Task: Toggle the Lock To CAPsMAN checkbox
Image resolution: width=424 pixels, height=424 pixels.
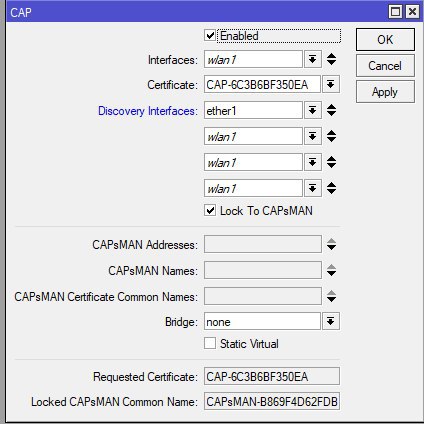Action: (210, 210)
